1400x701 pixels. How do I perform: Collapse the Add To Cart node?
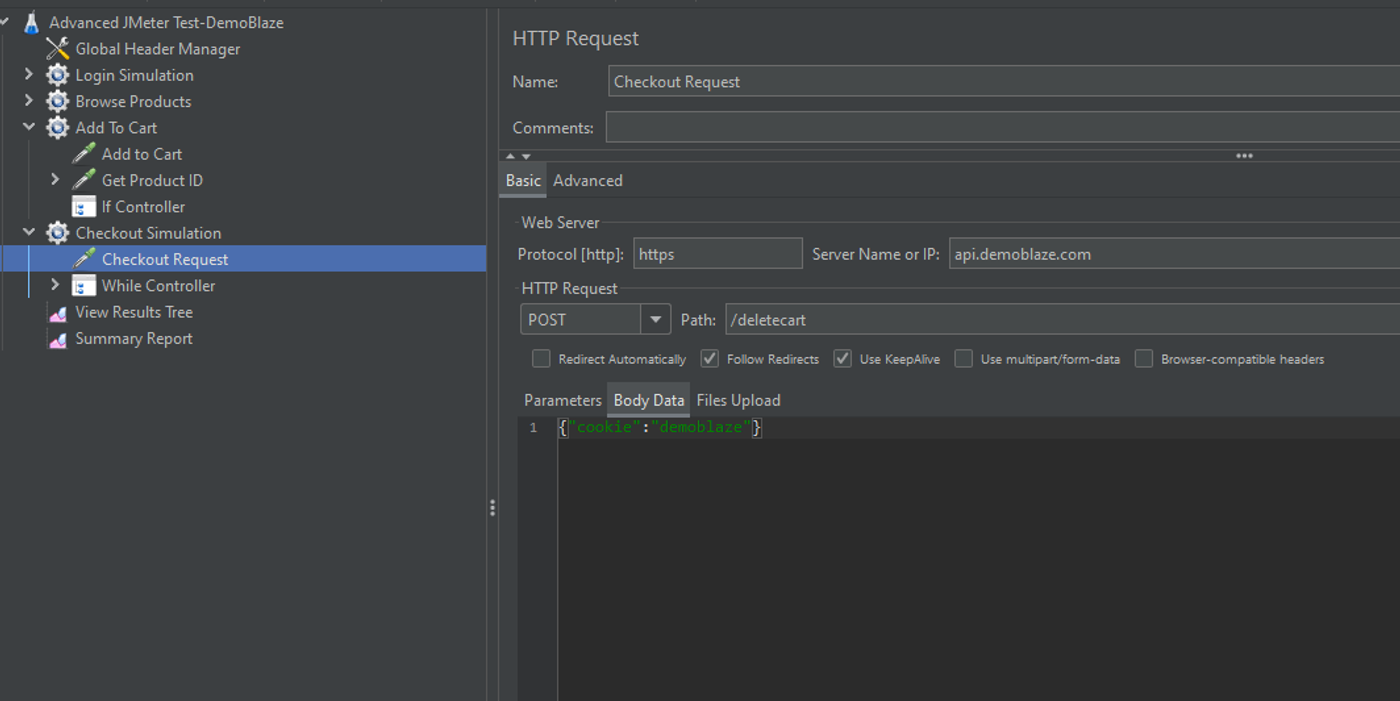[x=28, y=127]
